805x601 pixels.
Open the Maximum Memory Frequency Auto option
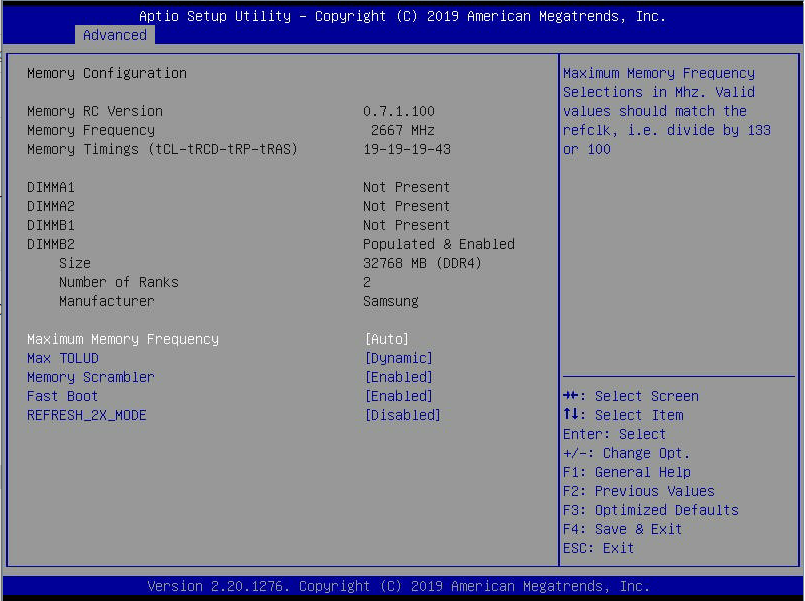pos(387,339)
